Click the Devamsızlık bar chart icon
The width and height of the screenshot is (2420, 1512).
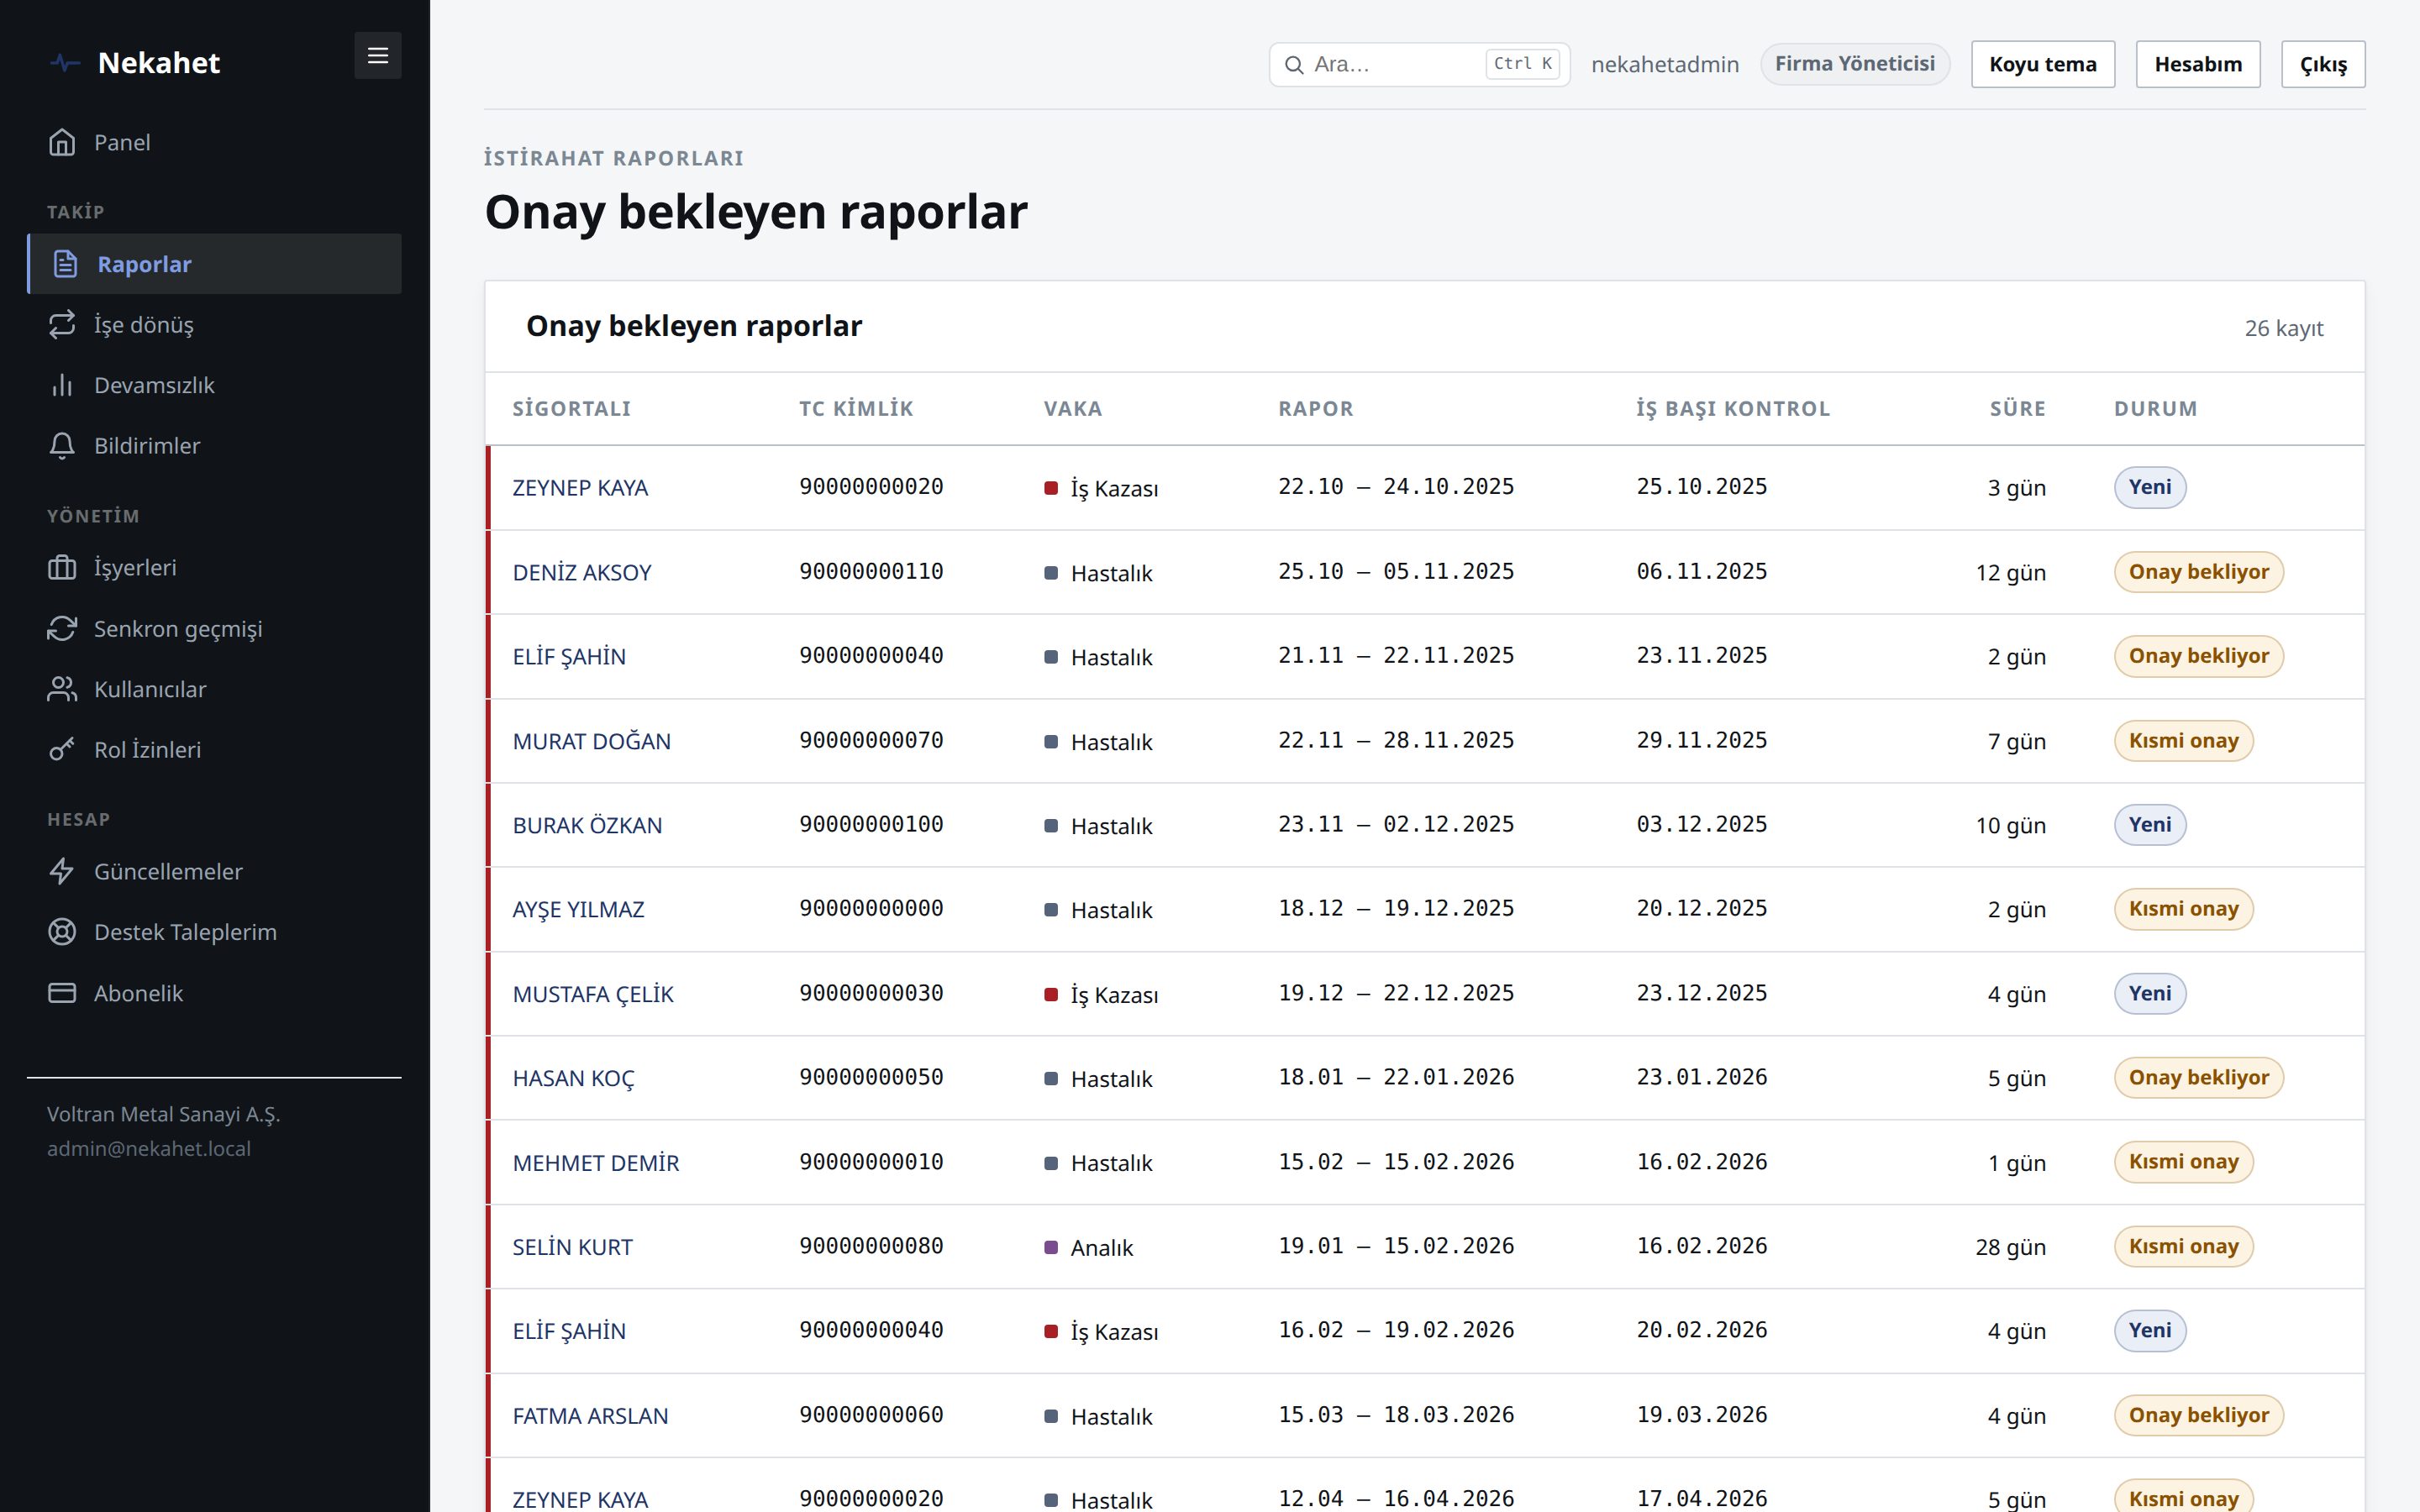coord(62,385)
